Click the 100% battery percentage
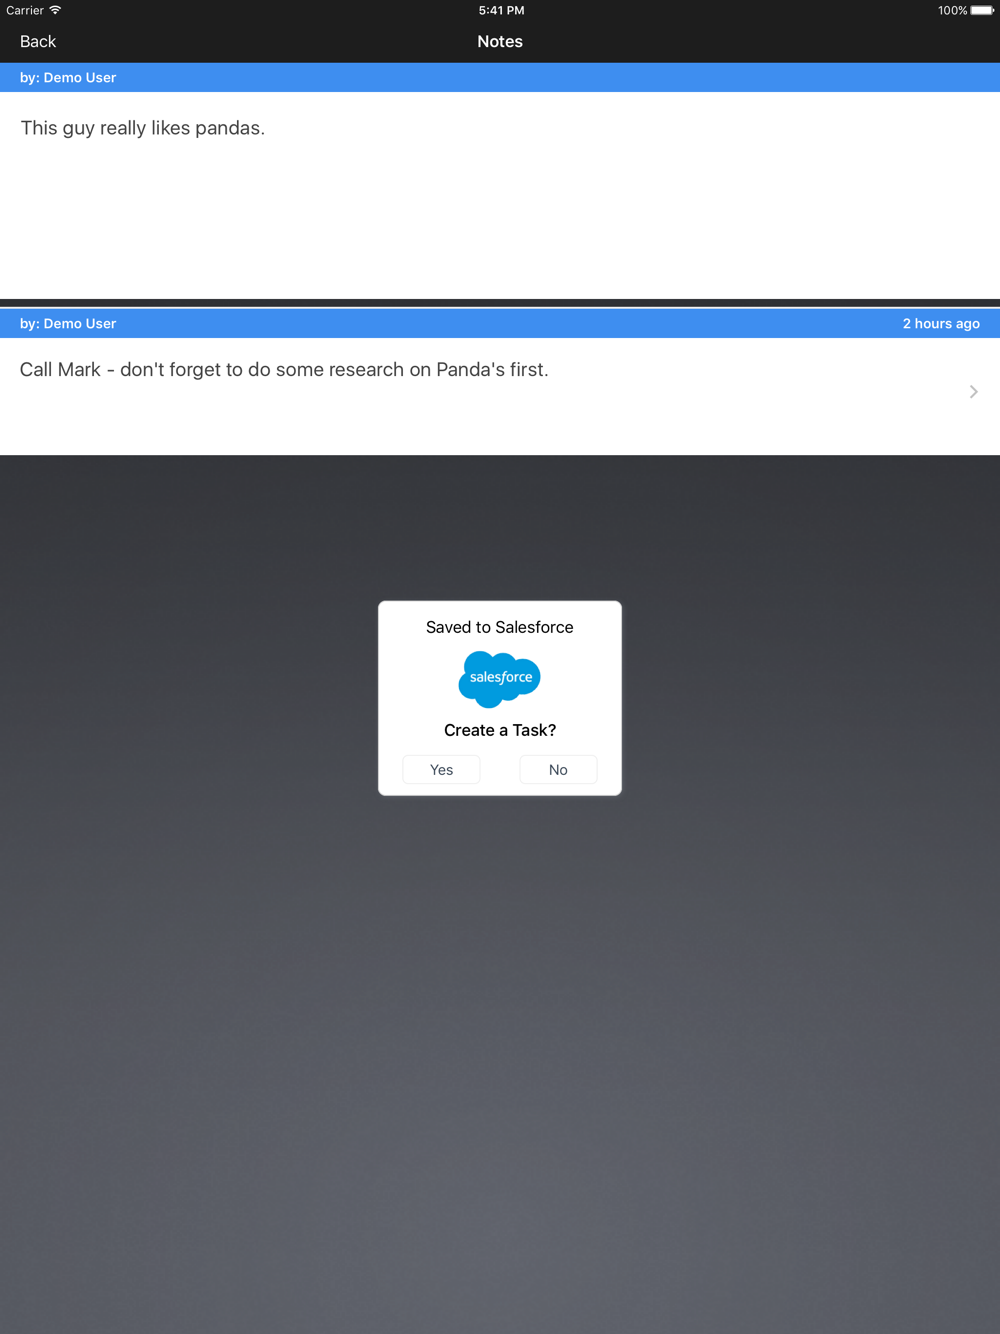 952,10
